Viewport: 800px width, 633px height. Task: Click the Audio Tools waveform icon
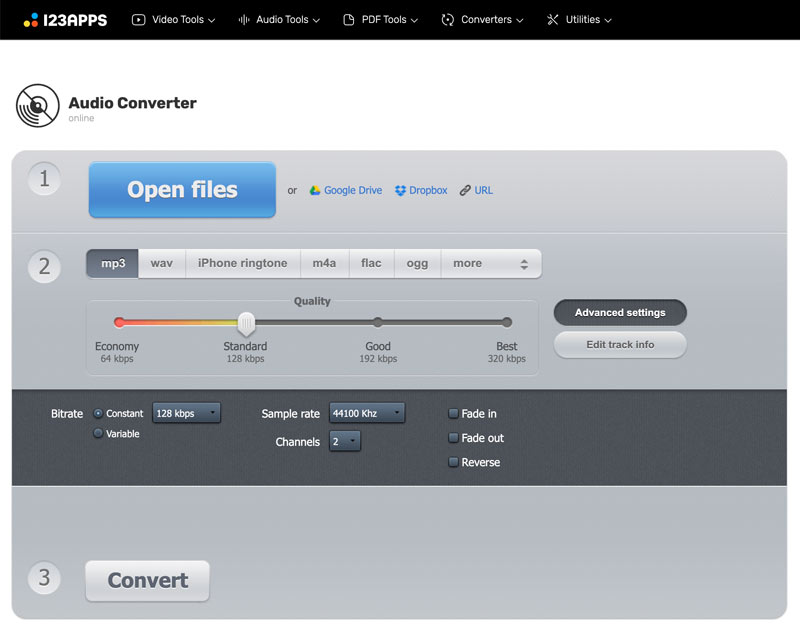coord(244,20)
